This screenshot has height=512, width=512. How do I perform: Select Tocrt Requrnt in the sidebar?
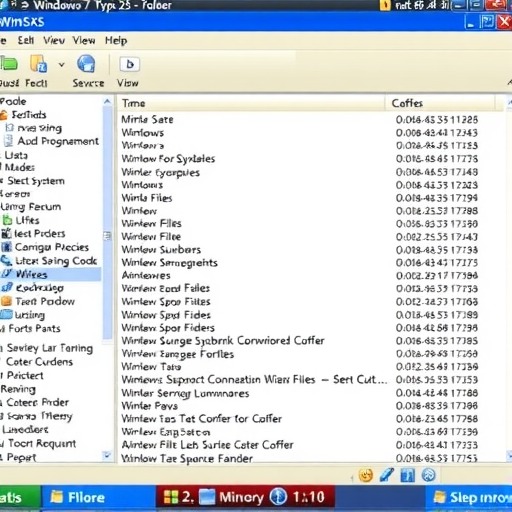click(42, 443)
